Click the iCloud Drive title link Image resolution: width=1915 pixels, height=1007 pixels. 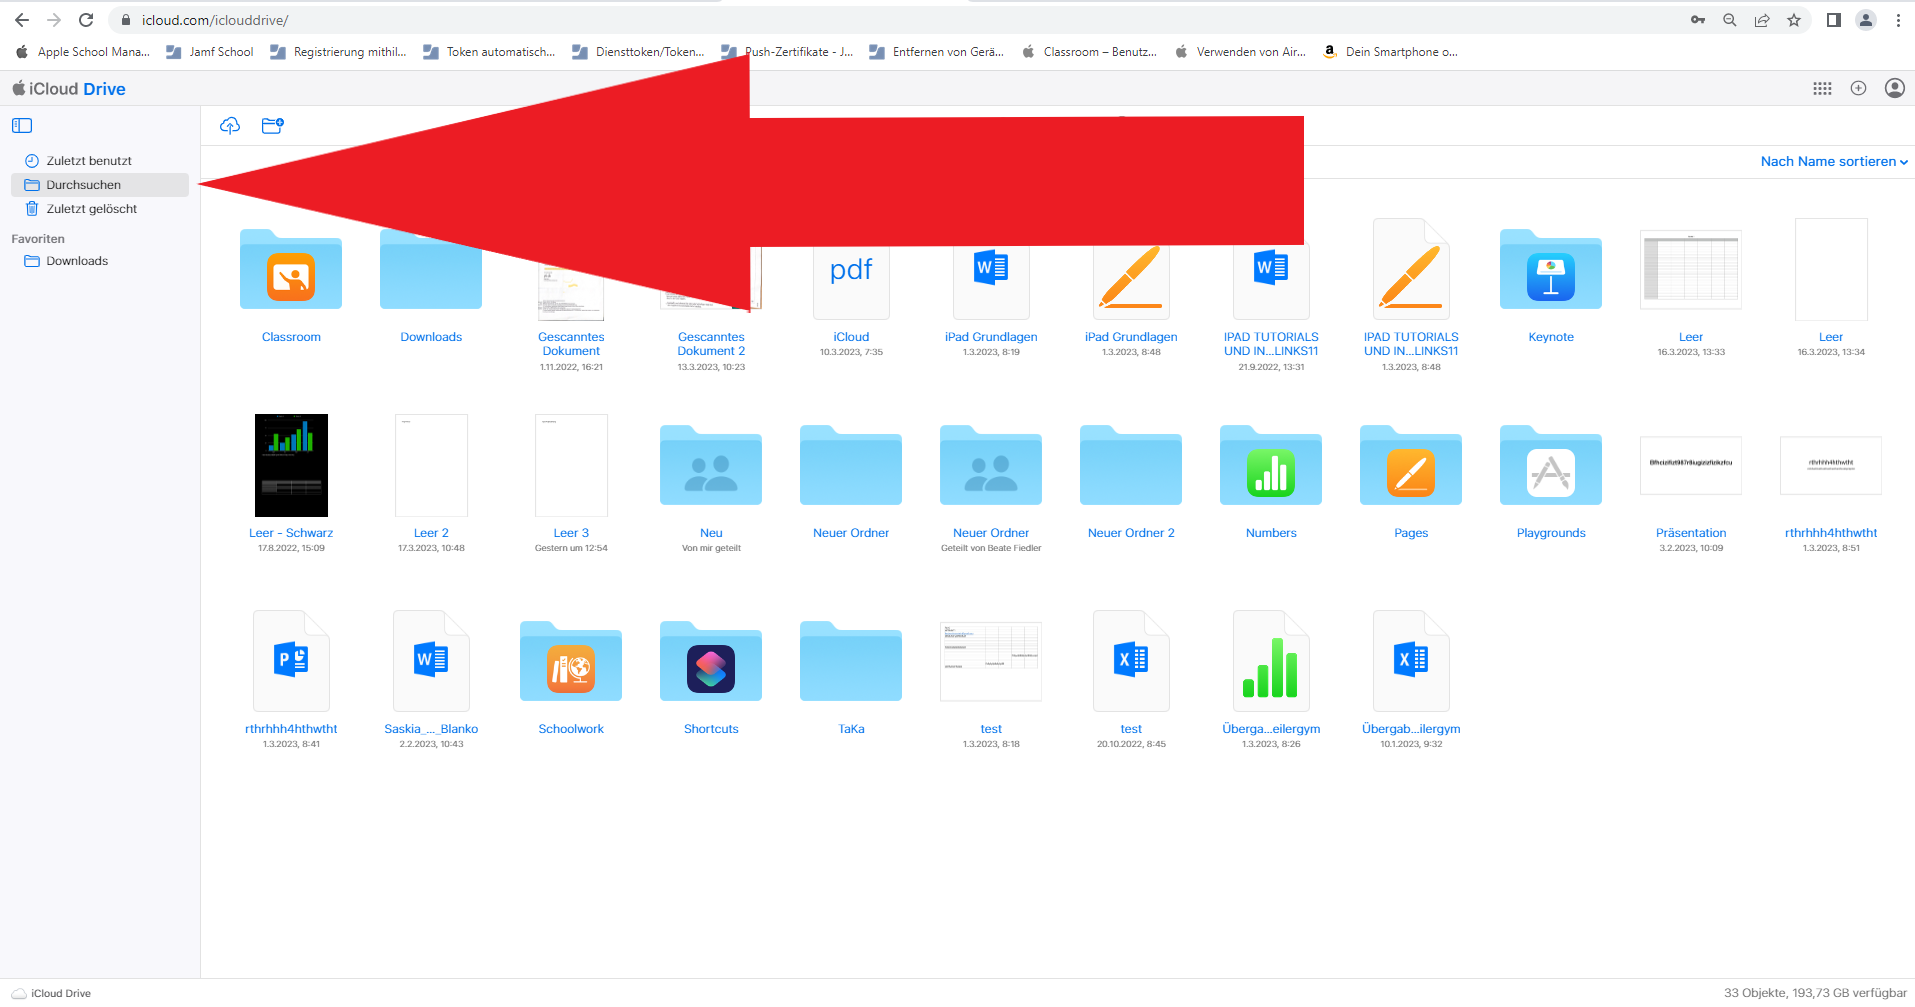tap(69, 89)
